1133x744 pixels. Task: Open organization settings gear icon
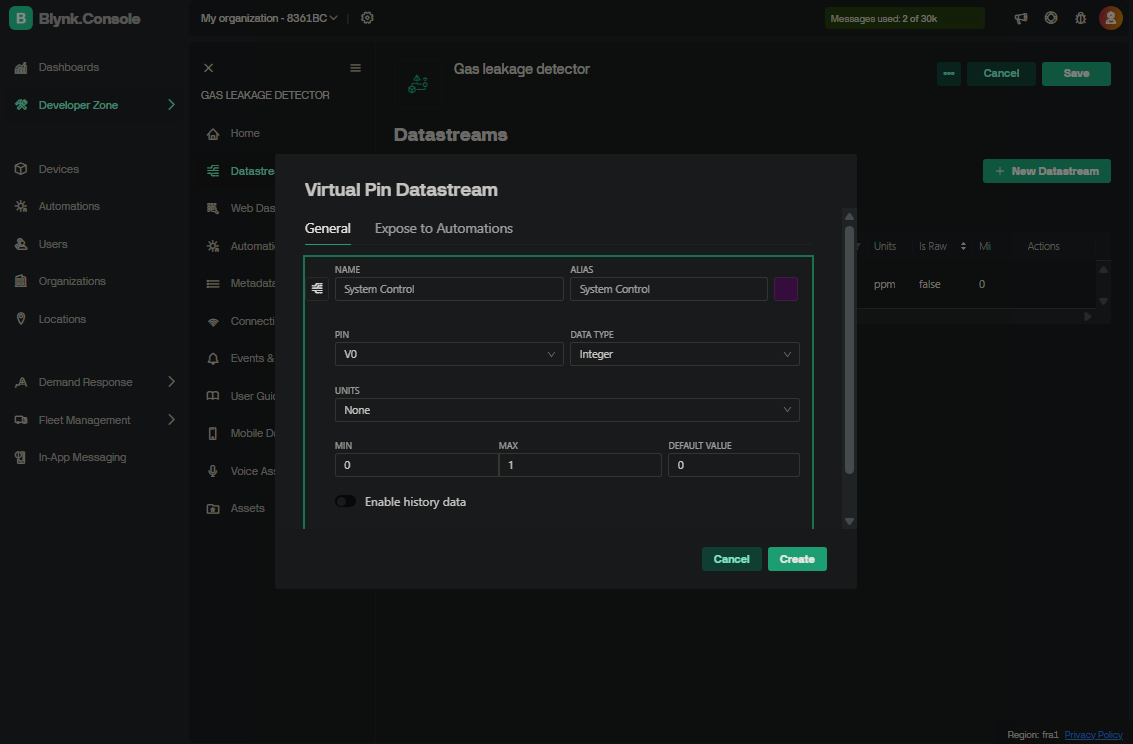(367, 18)
